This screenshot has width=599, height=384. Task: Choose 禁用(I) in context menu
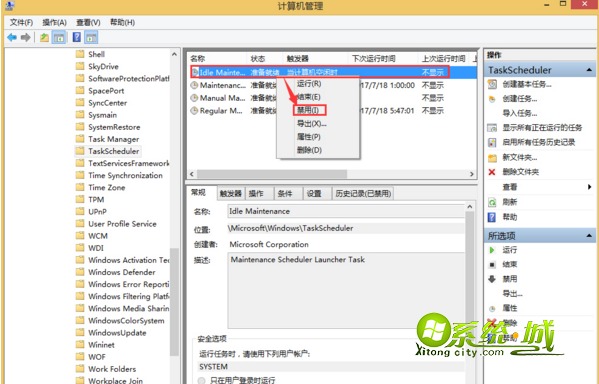tap(318, 110)
